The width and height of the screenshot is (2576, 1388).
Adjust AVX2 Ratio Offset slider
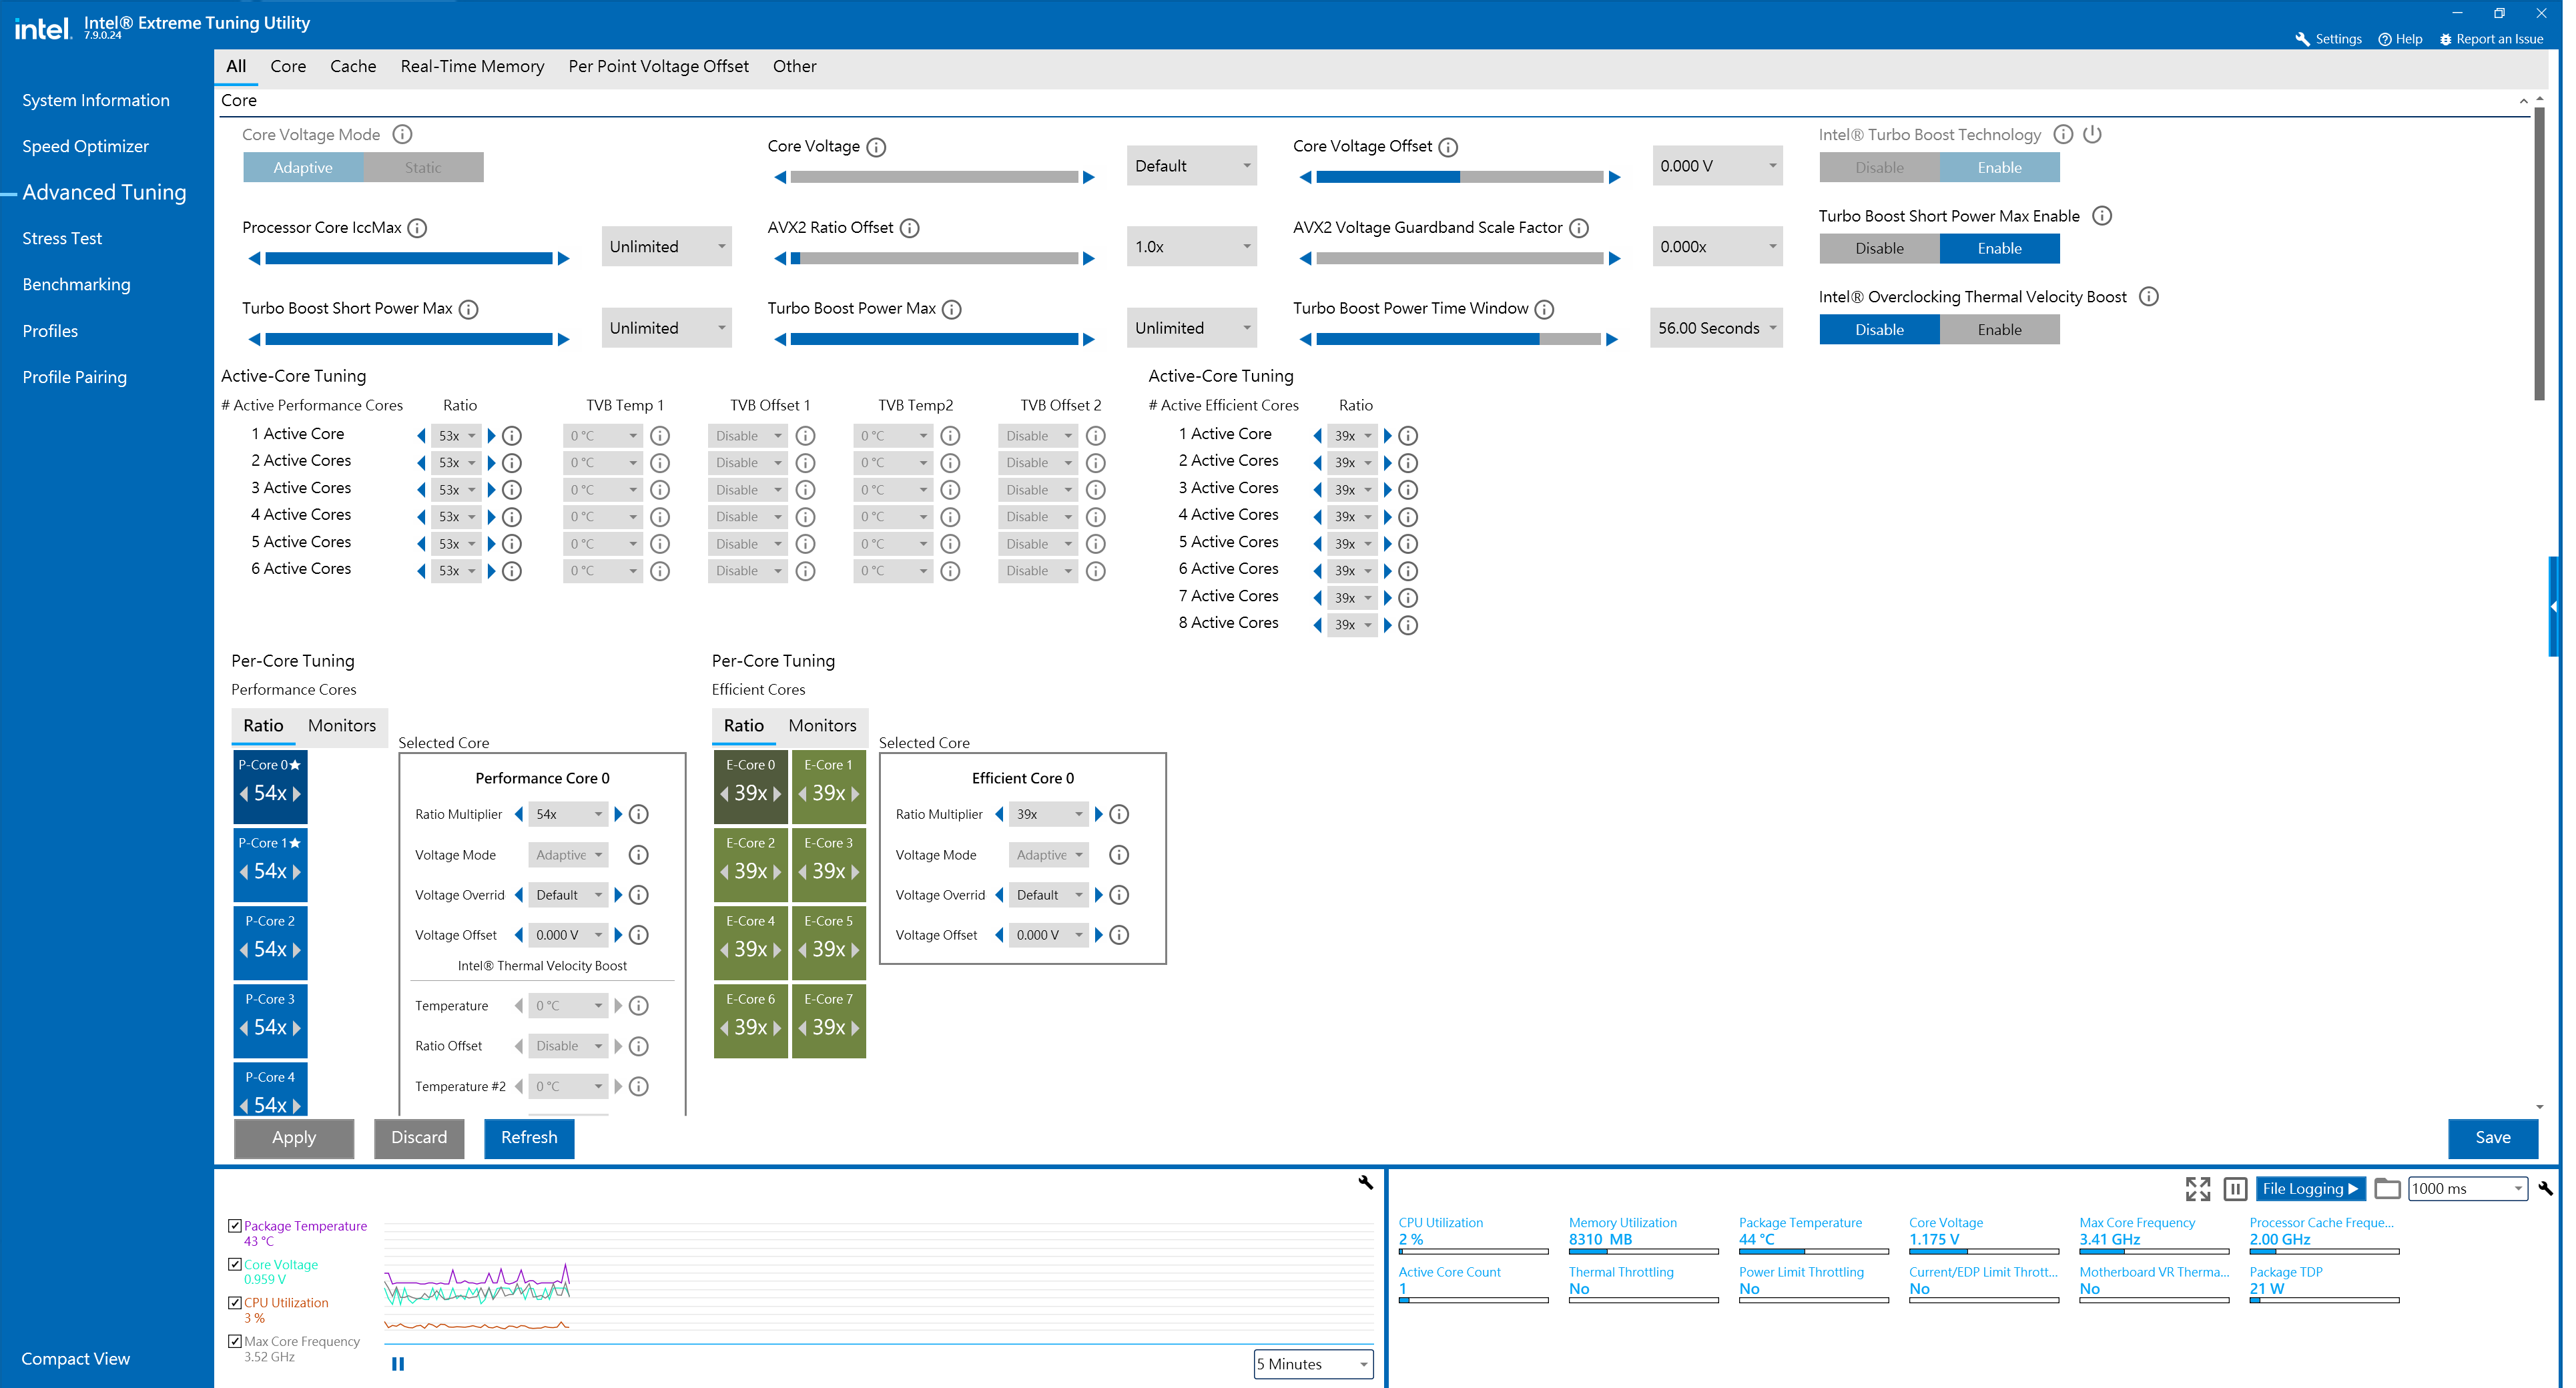934,259
